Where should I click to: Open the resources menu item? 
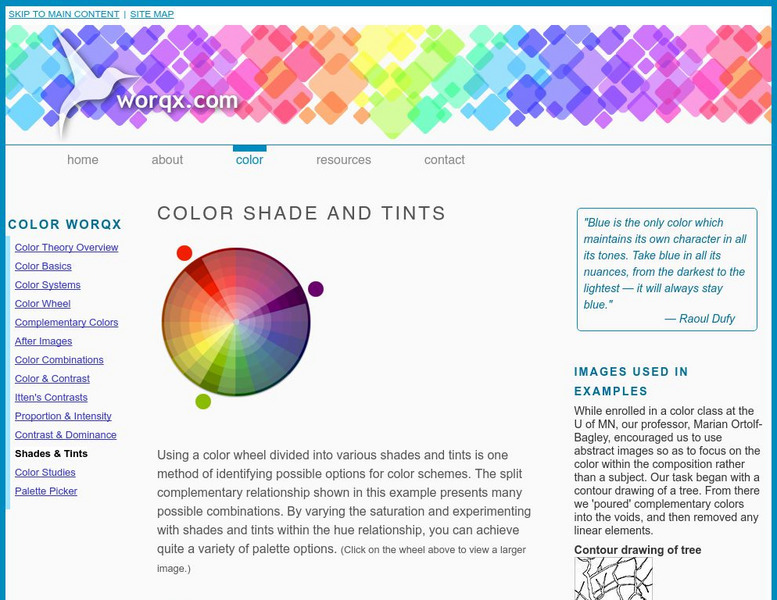(x=343, y=160)
